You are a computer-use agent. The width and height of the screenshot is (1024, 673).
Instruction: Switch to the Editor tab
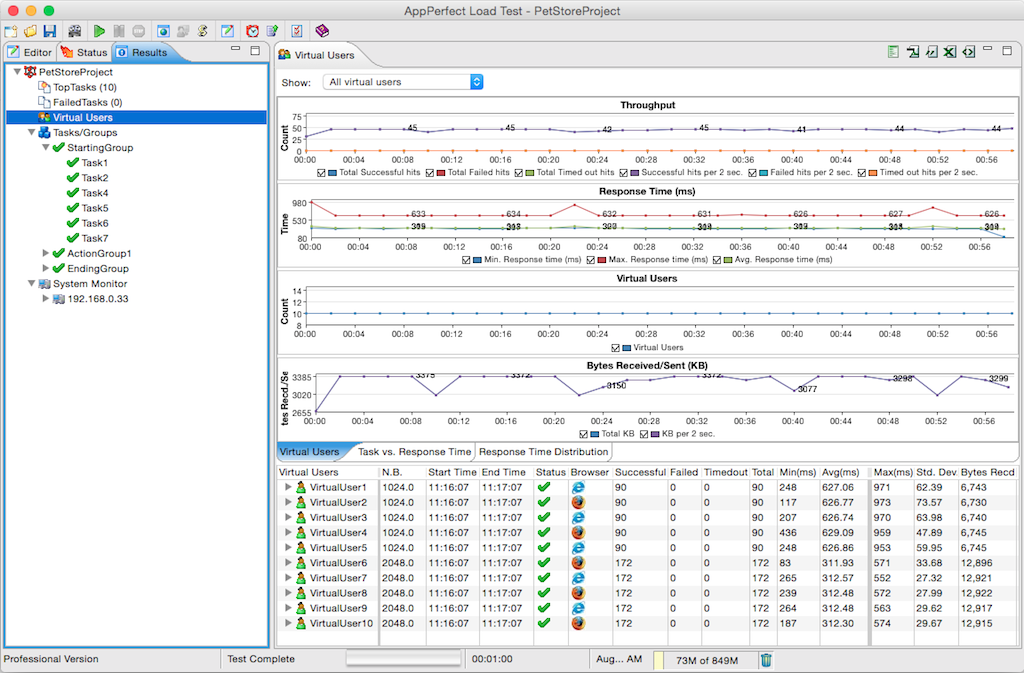30,52
